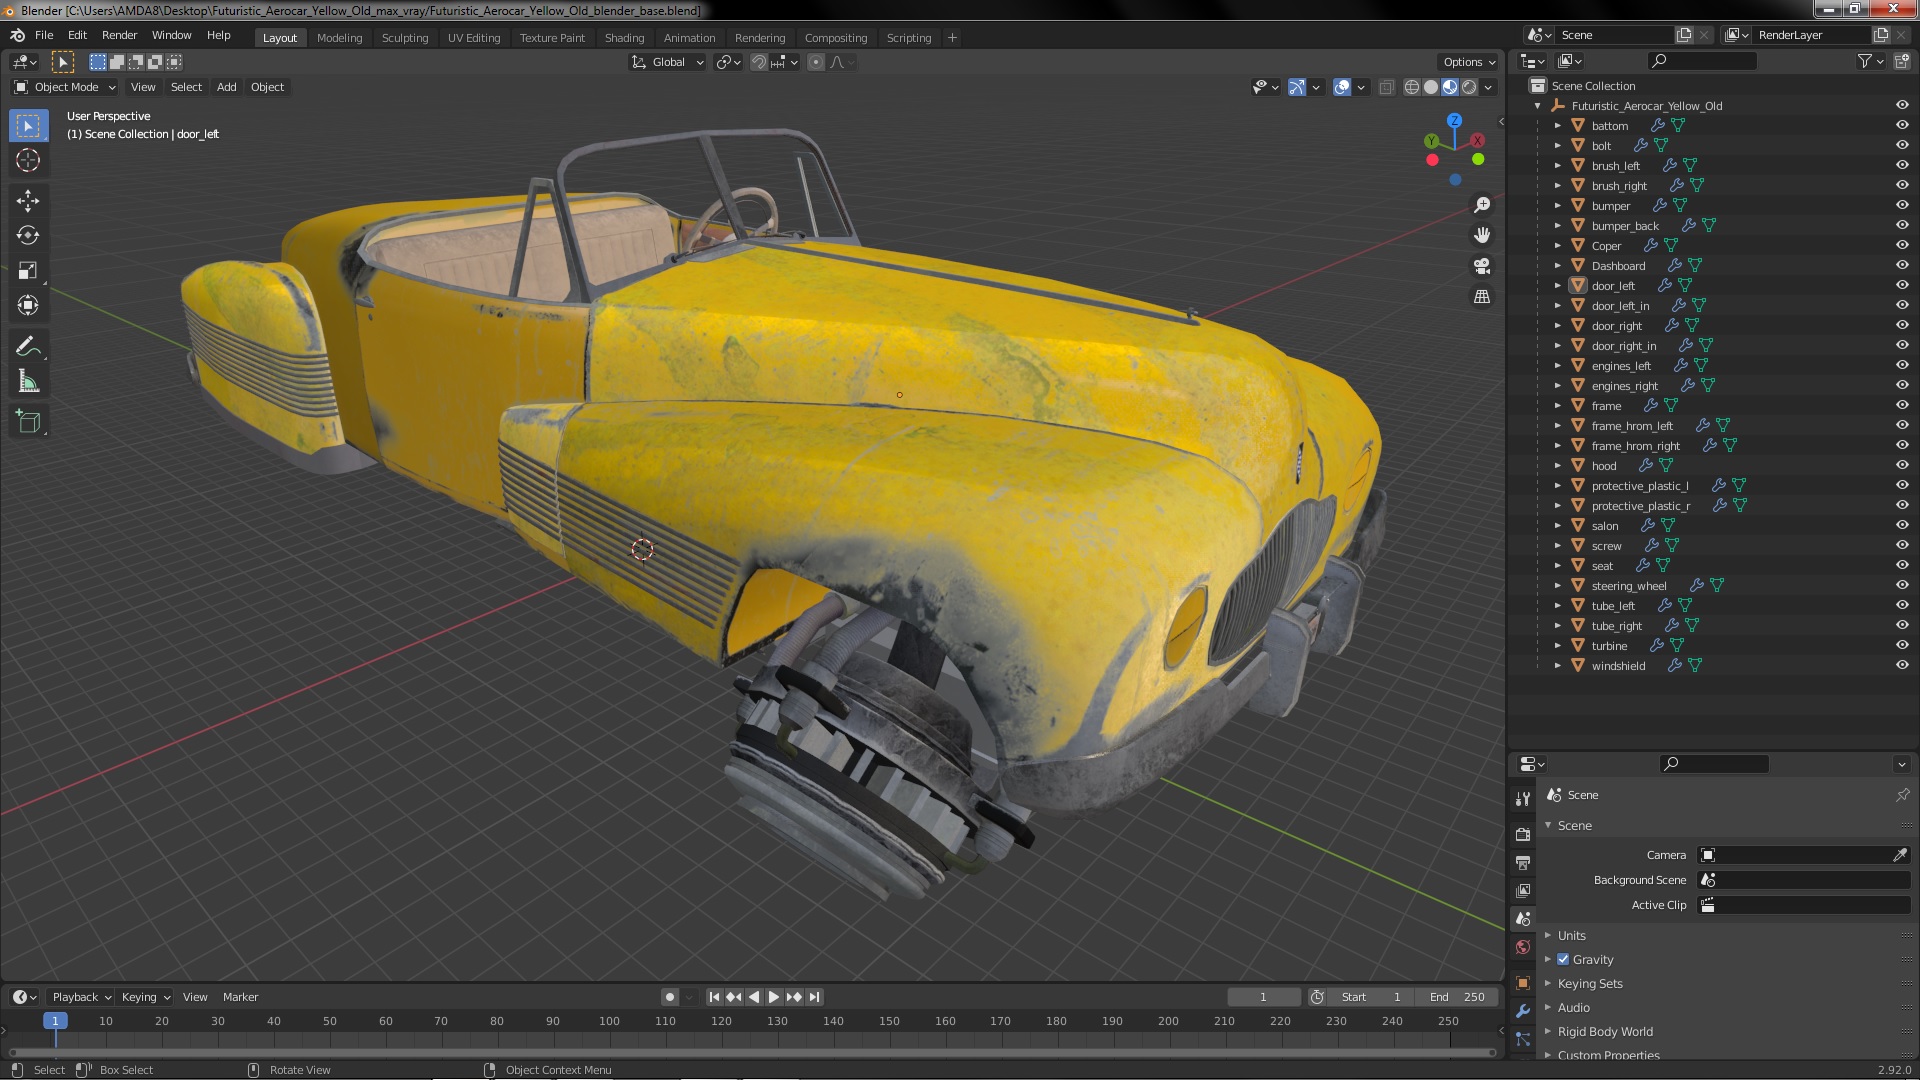Open the Add menu in viewport header

point(227,87)
